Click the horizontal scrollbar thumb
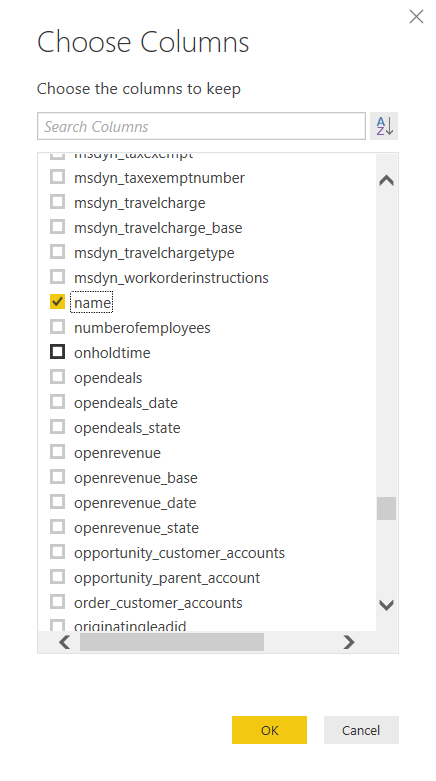Image resolution: width=436 pixels, height=781 pixels. point(172,643)
